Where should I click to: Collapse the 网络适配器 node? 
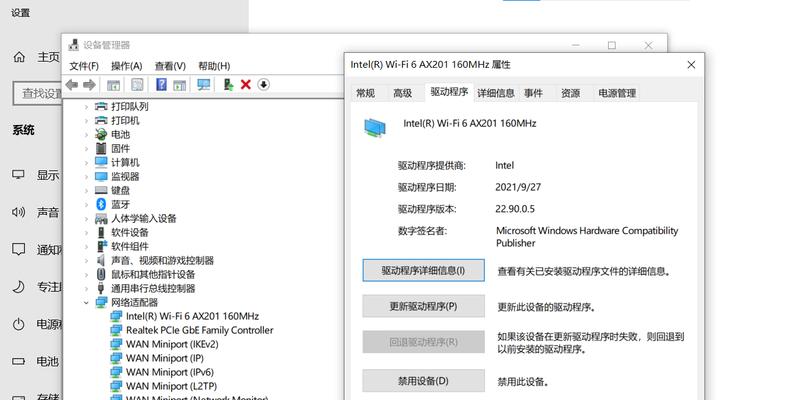coord(86,303)
